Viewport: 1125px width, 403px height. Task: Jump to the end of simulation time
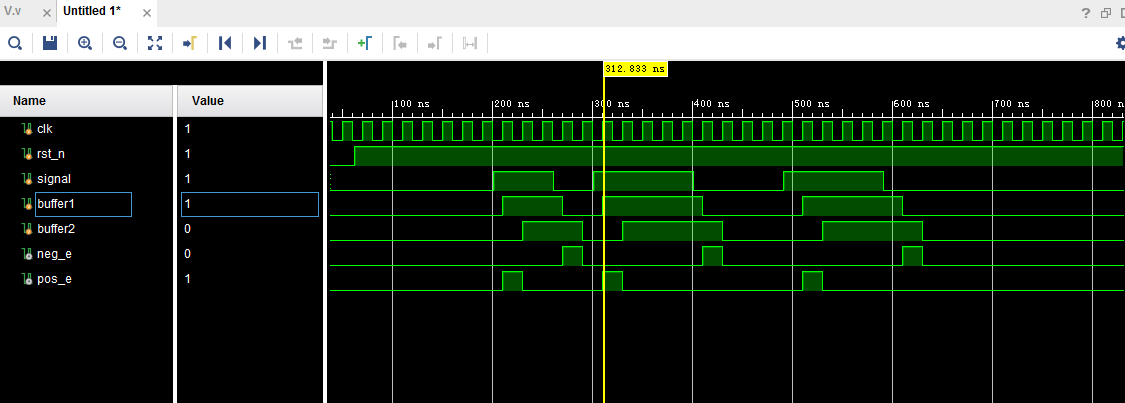click(x=260, y=43)
